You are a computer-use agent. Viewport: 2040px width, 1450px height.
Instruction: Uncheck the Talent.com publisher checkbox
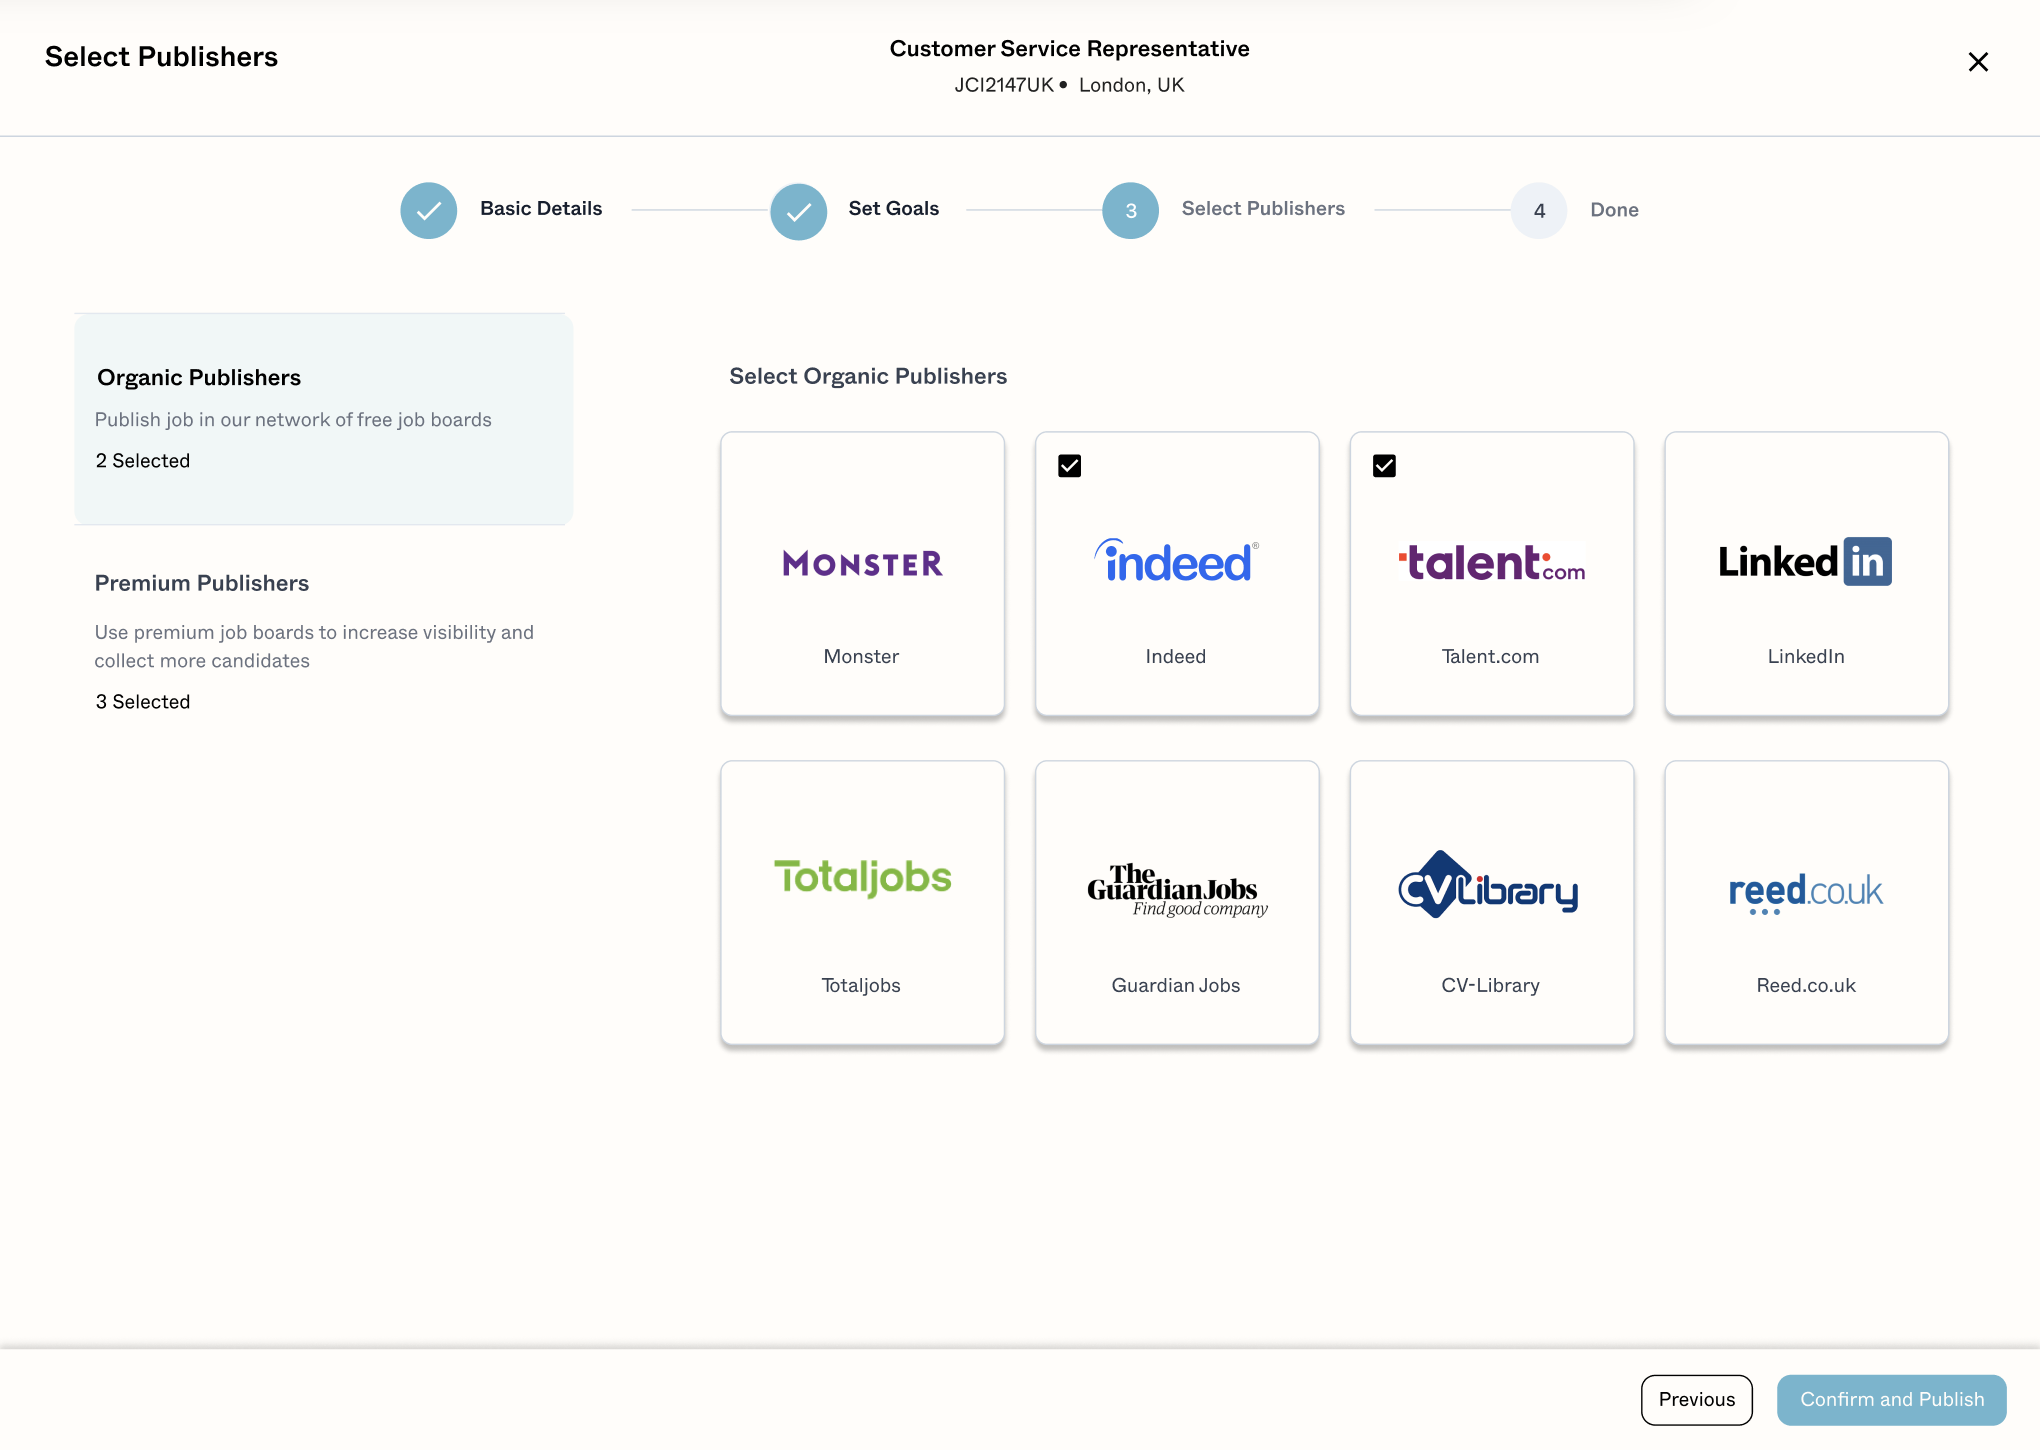(1384, 466)
